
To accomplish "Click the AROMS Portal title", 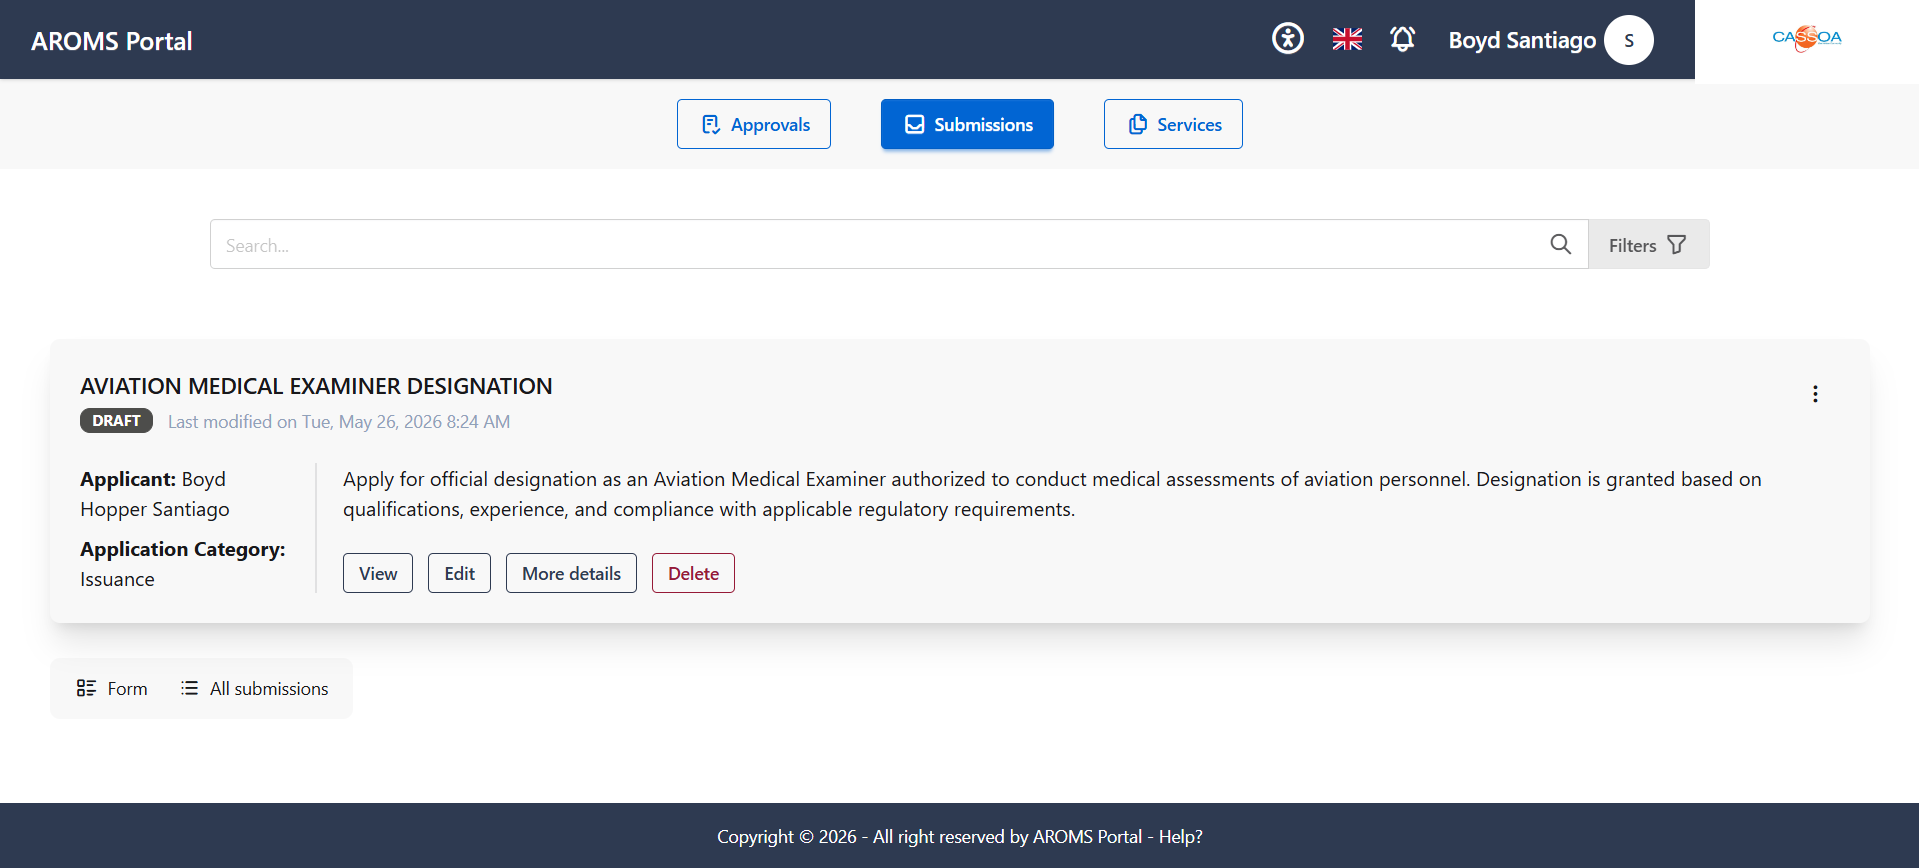I will 112,41.
